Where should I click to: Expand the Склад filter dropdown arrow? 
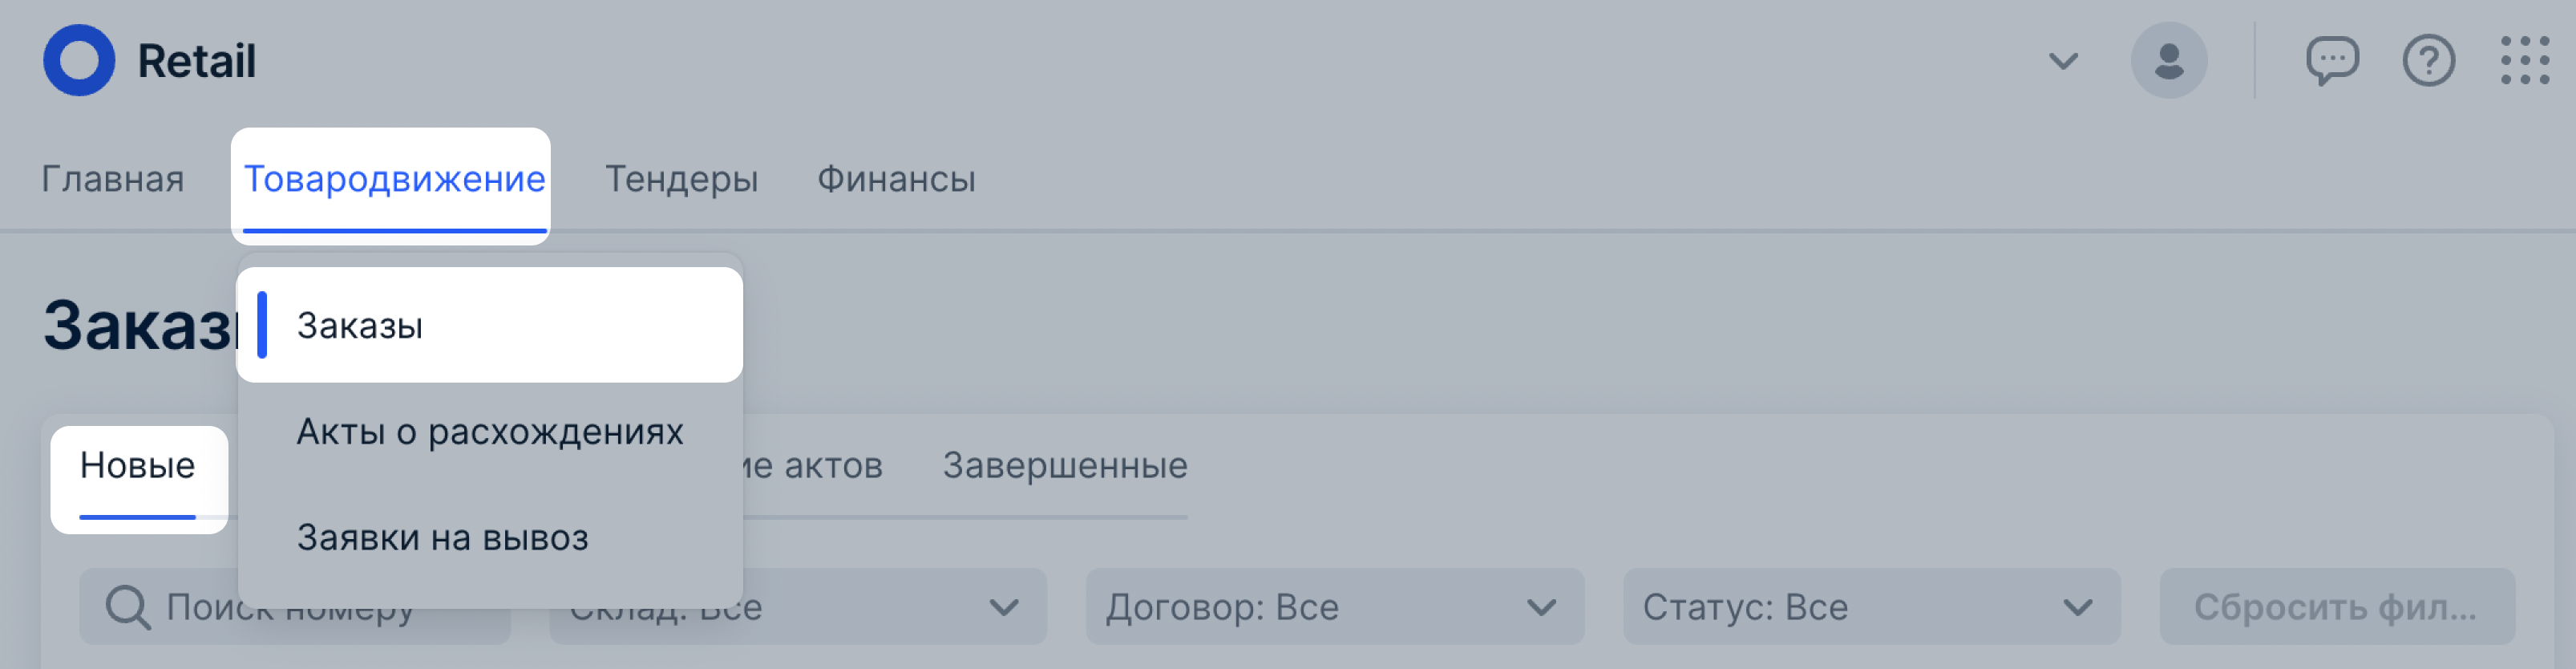[x=1003, y=607]
